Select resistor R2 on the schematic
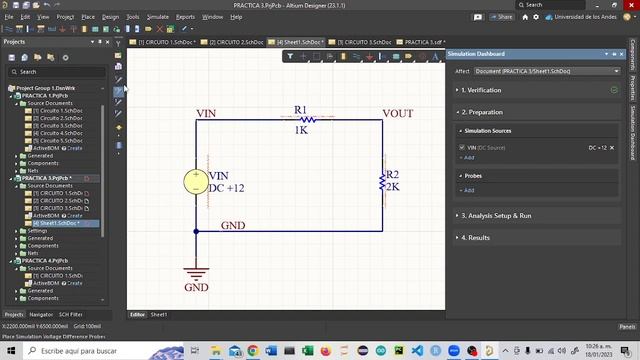This screenshot has height=360, width=640. point(382,181)
